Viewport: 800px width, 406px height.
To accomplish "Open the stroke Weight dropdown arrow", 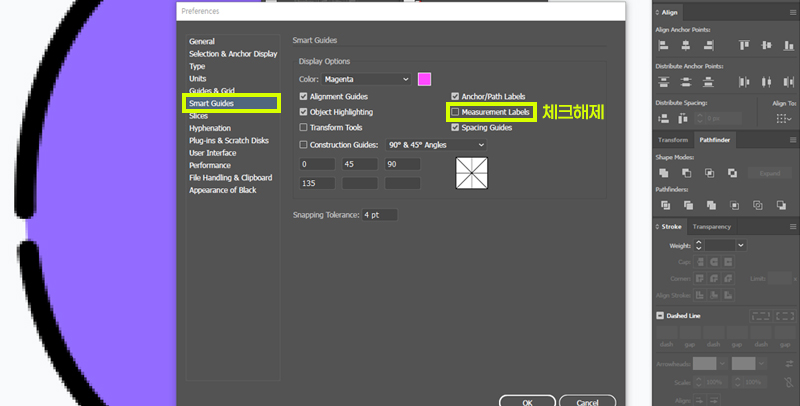I will coord(741,245).
